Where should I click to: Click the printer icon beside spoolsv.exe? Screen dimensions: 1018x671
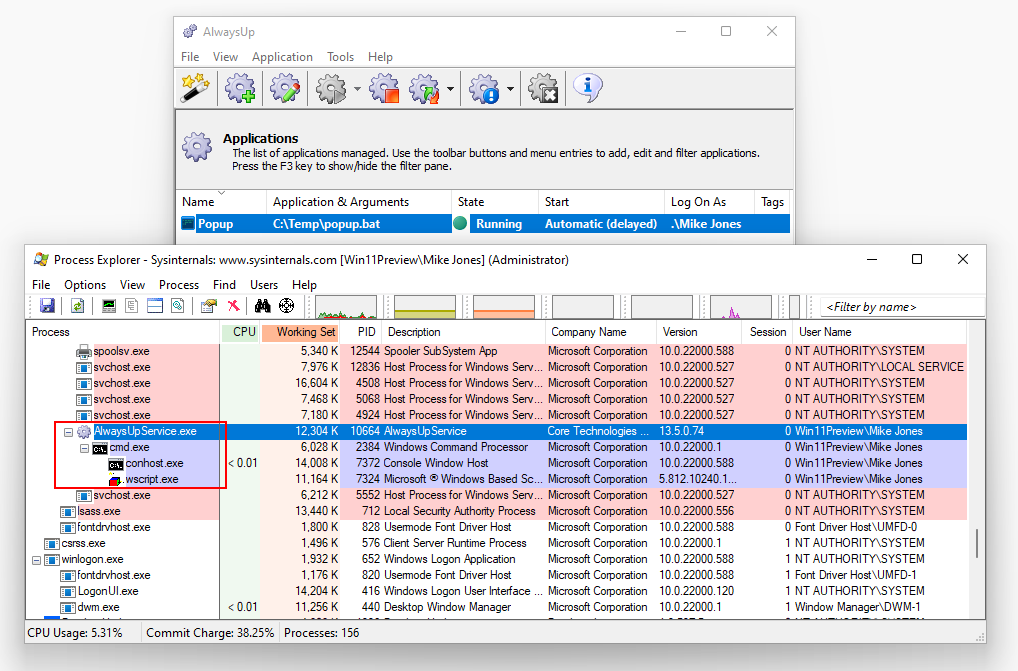pos(84,352)
